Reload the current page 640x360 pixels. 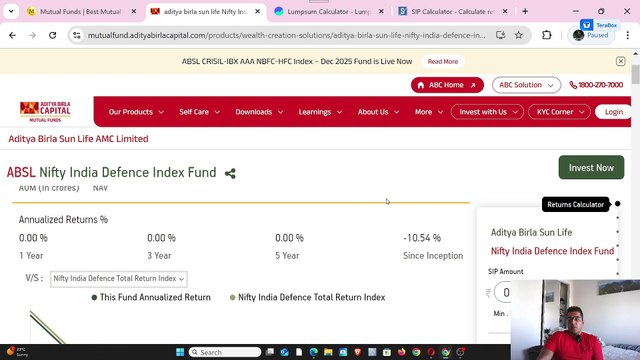coord(53,35)
